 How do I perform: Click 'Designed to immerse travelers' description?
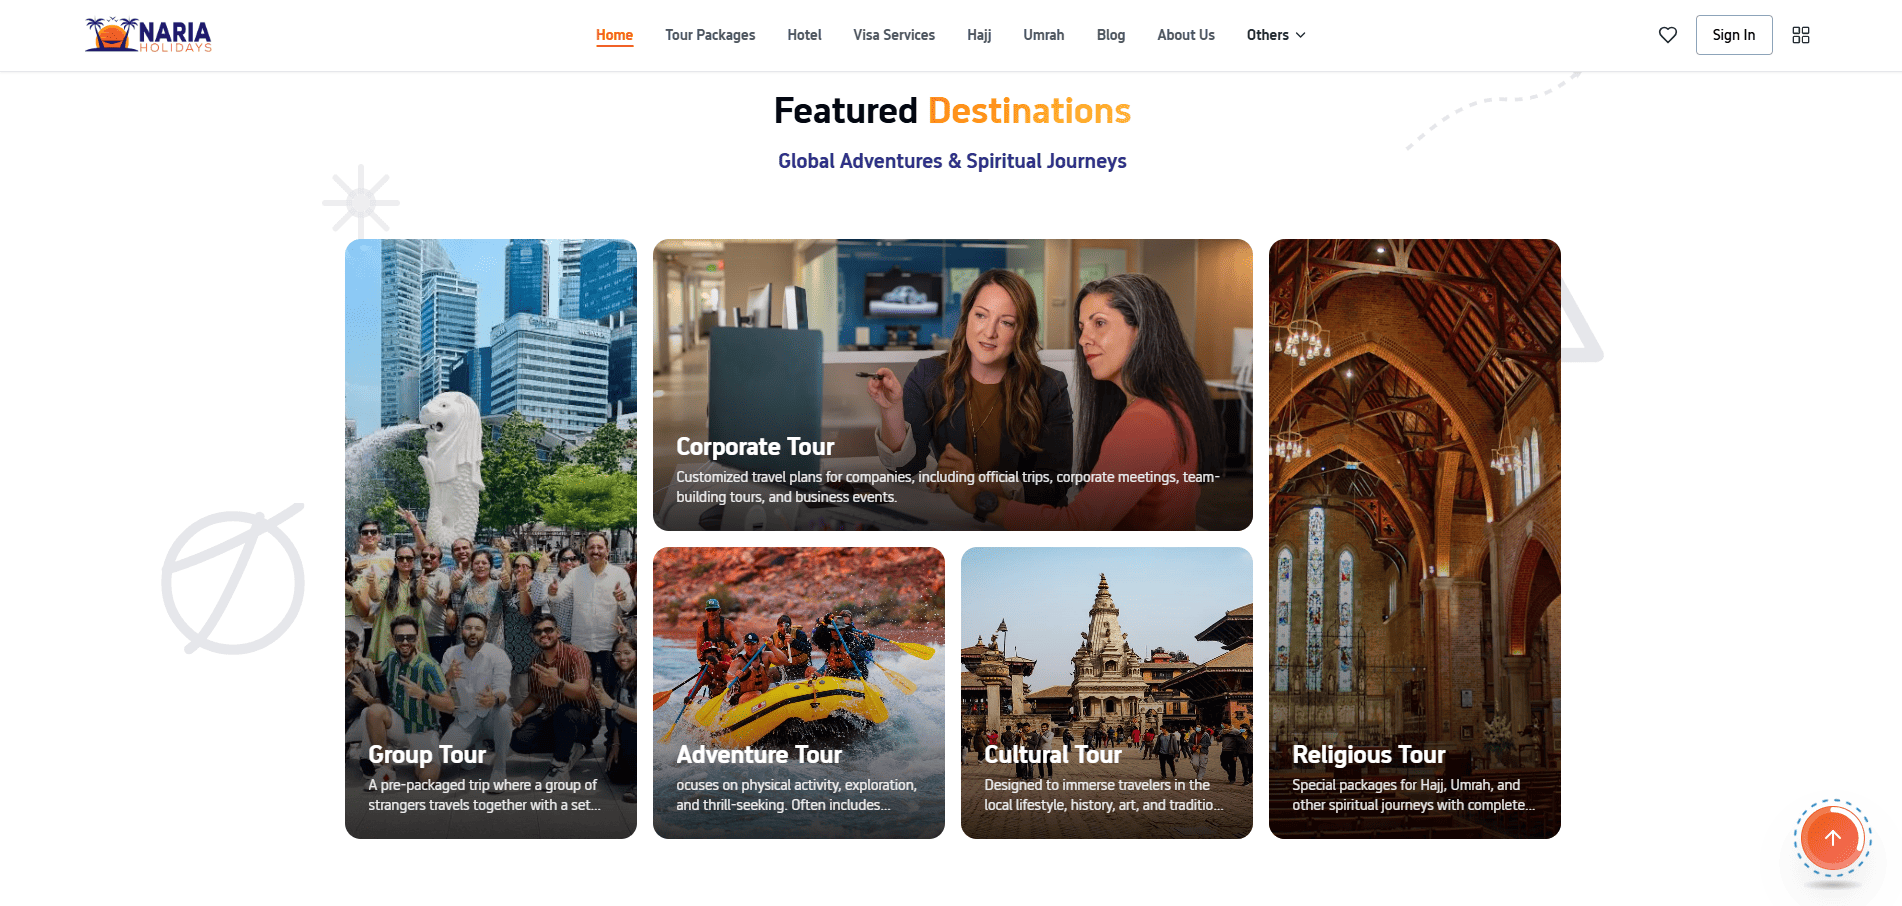tap(1104, 795)
